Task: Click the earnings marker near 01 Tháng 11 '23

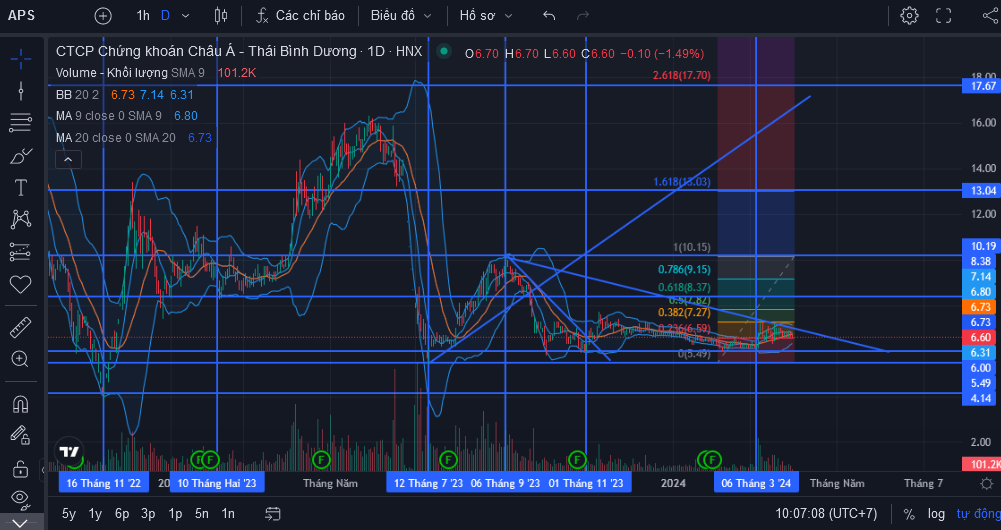Action: 577,459
